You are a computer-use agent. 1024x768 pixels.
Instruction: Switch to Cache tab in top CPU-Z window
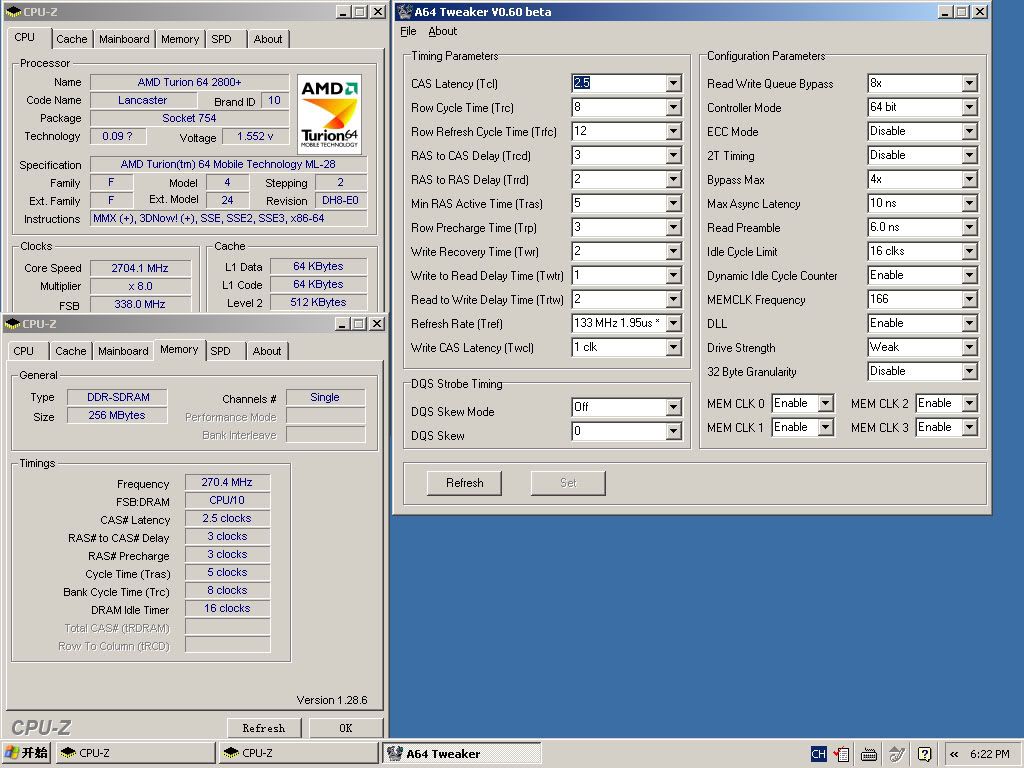click(x=71, y=39)
